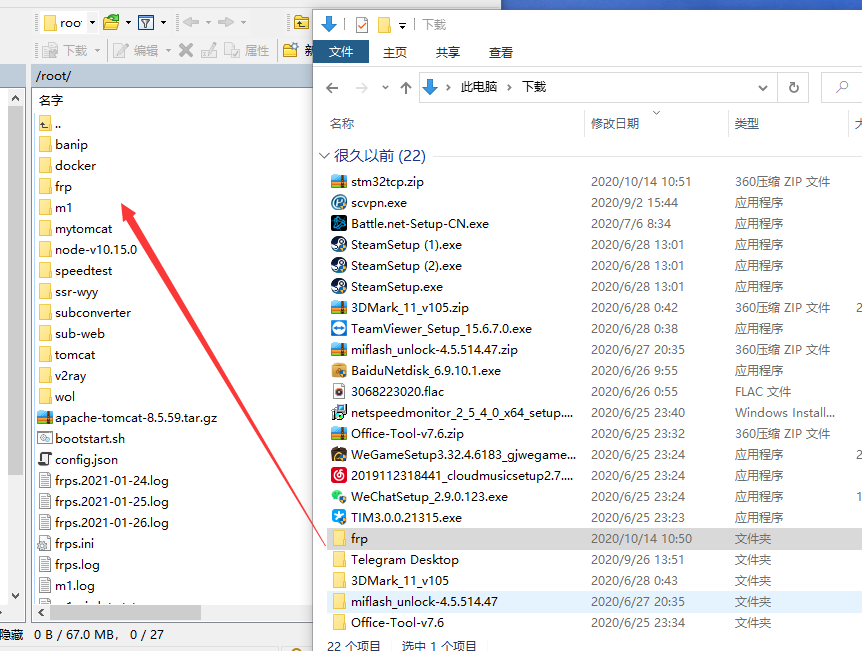
Task: Expand the Explorer address bar history dropdown
Action: (762, 88)
